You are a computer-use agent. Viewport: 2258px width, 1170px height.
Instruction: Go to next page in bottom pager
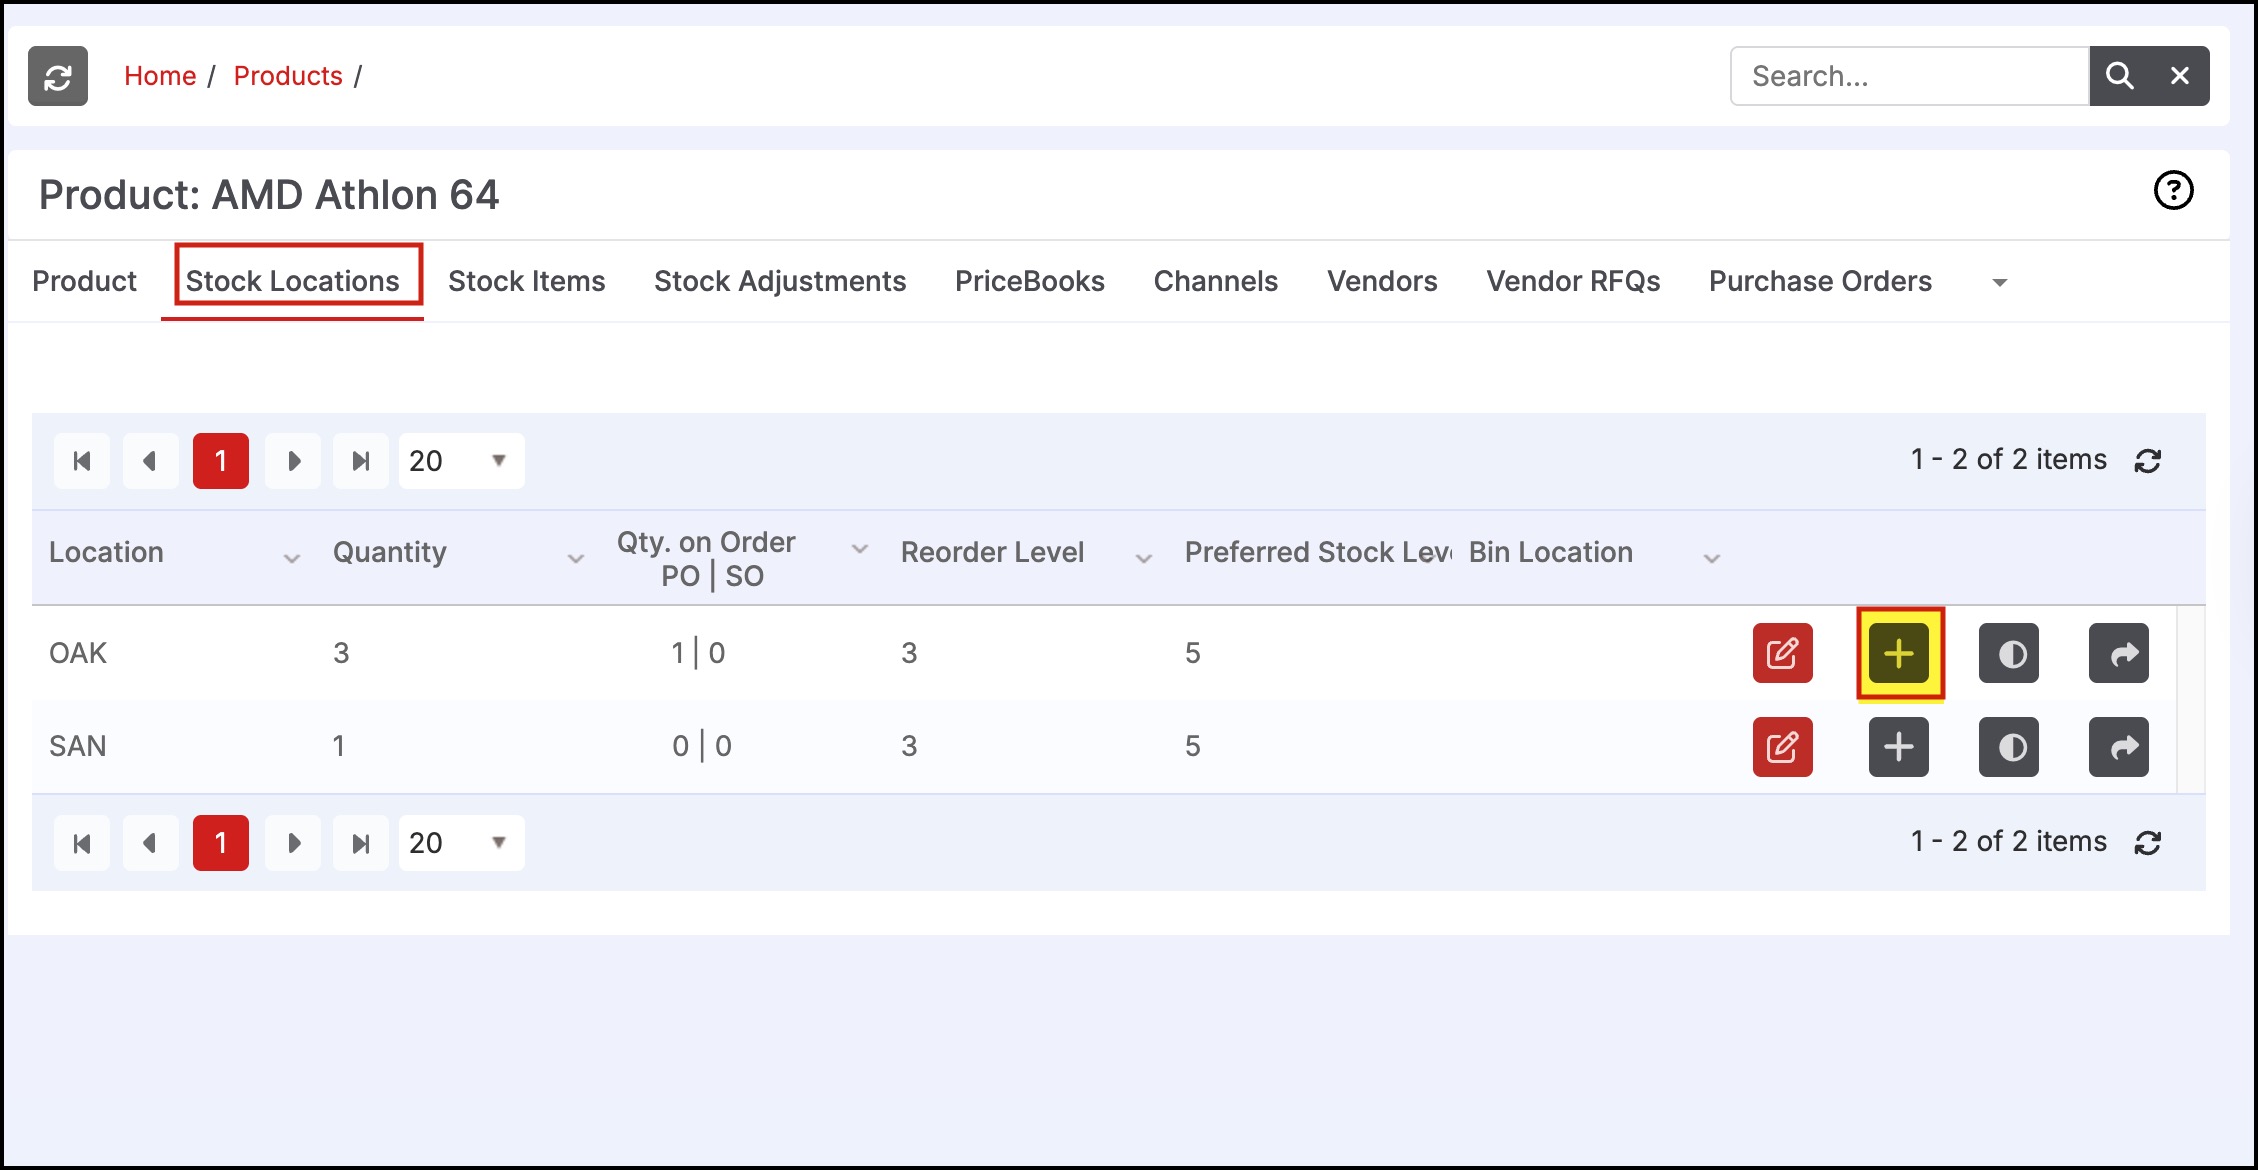pos(293,843)
